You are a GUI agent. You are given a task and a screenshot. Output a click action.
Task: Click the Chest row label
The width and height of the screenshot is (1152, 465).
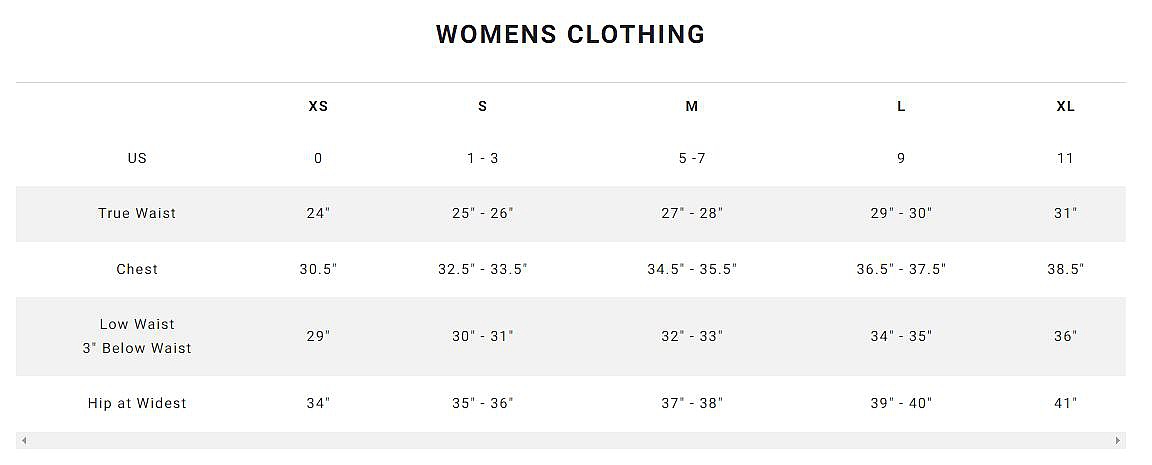pyautogui.click(x=137, y=270)
